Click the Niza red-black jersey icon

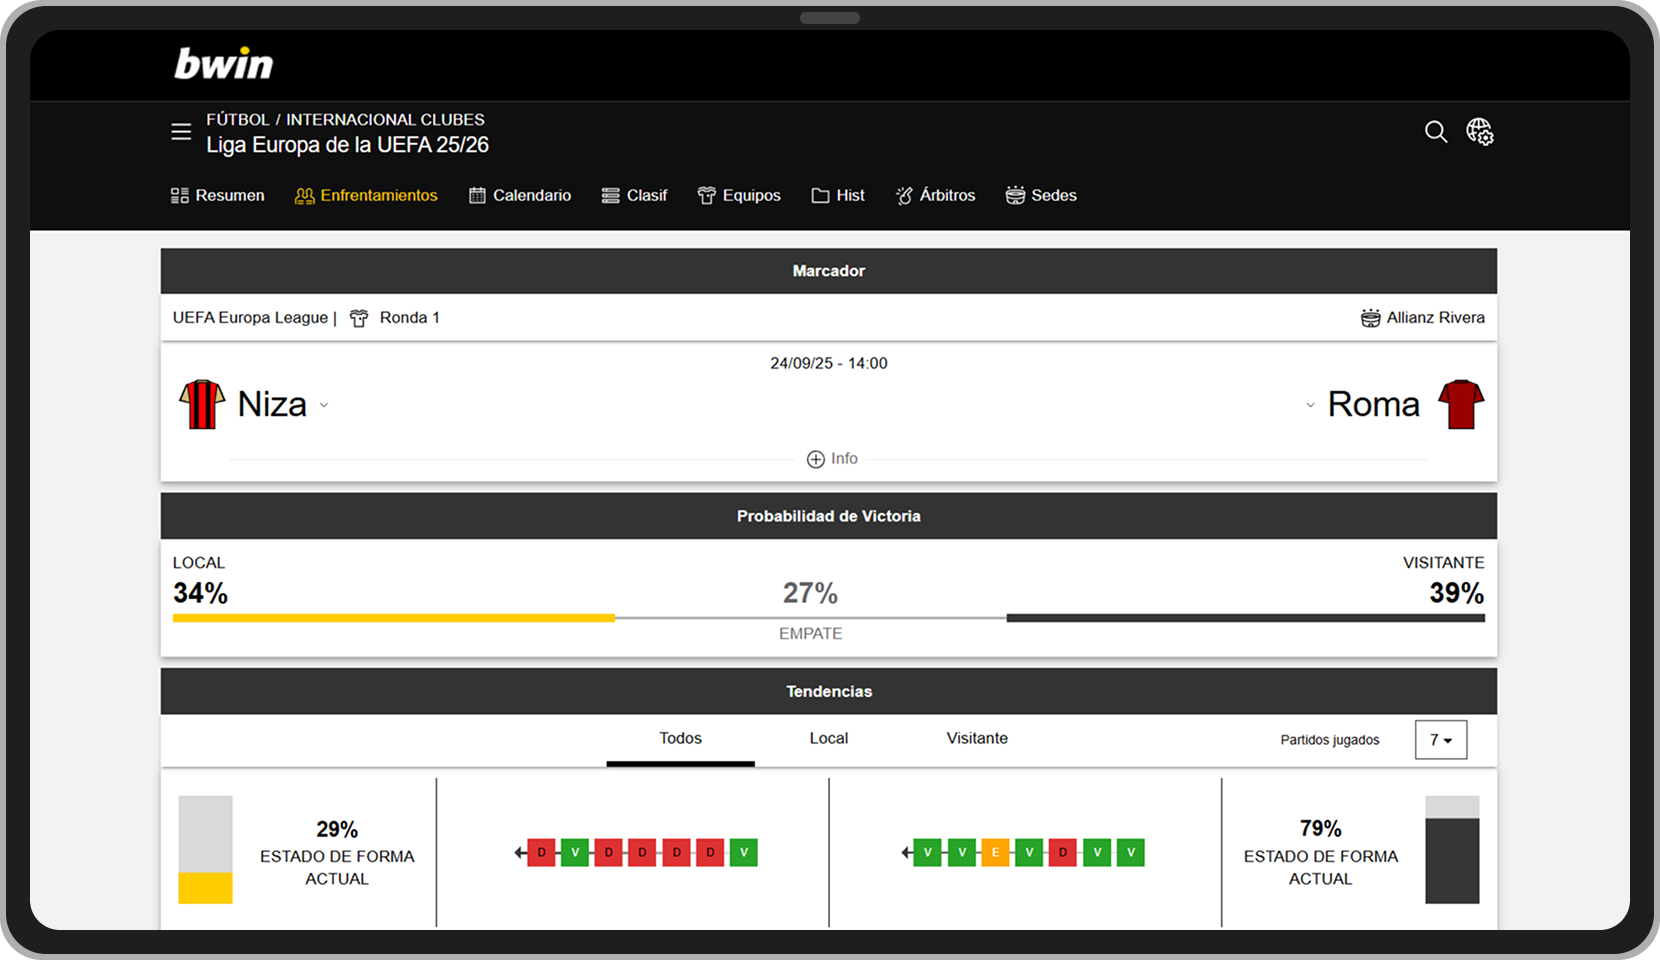pyautogui.click(x=202, y=404)
